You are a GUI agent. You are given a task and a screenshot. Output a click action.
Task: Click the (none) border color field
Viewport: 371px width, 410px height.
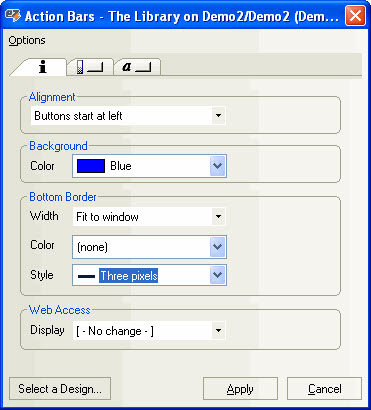[x=149, y=247]
